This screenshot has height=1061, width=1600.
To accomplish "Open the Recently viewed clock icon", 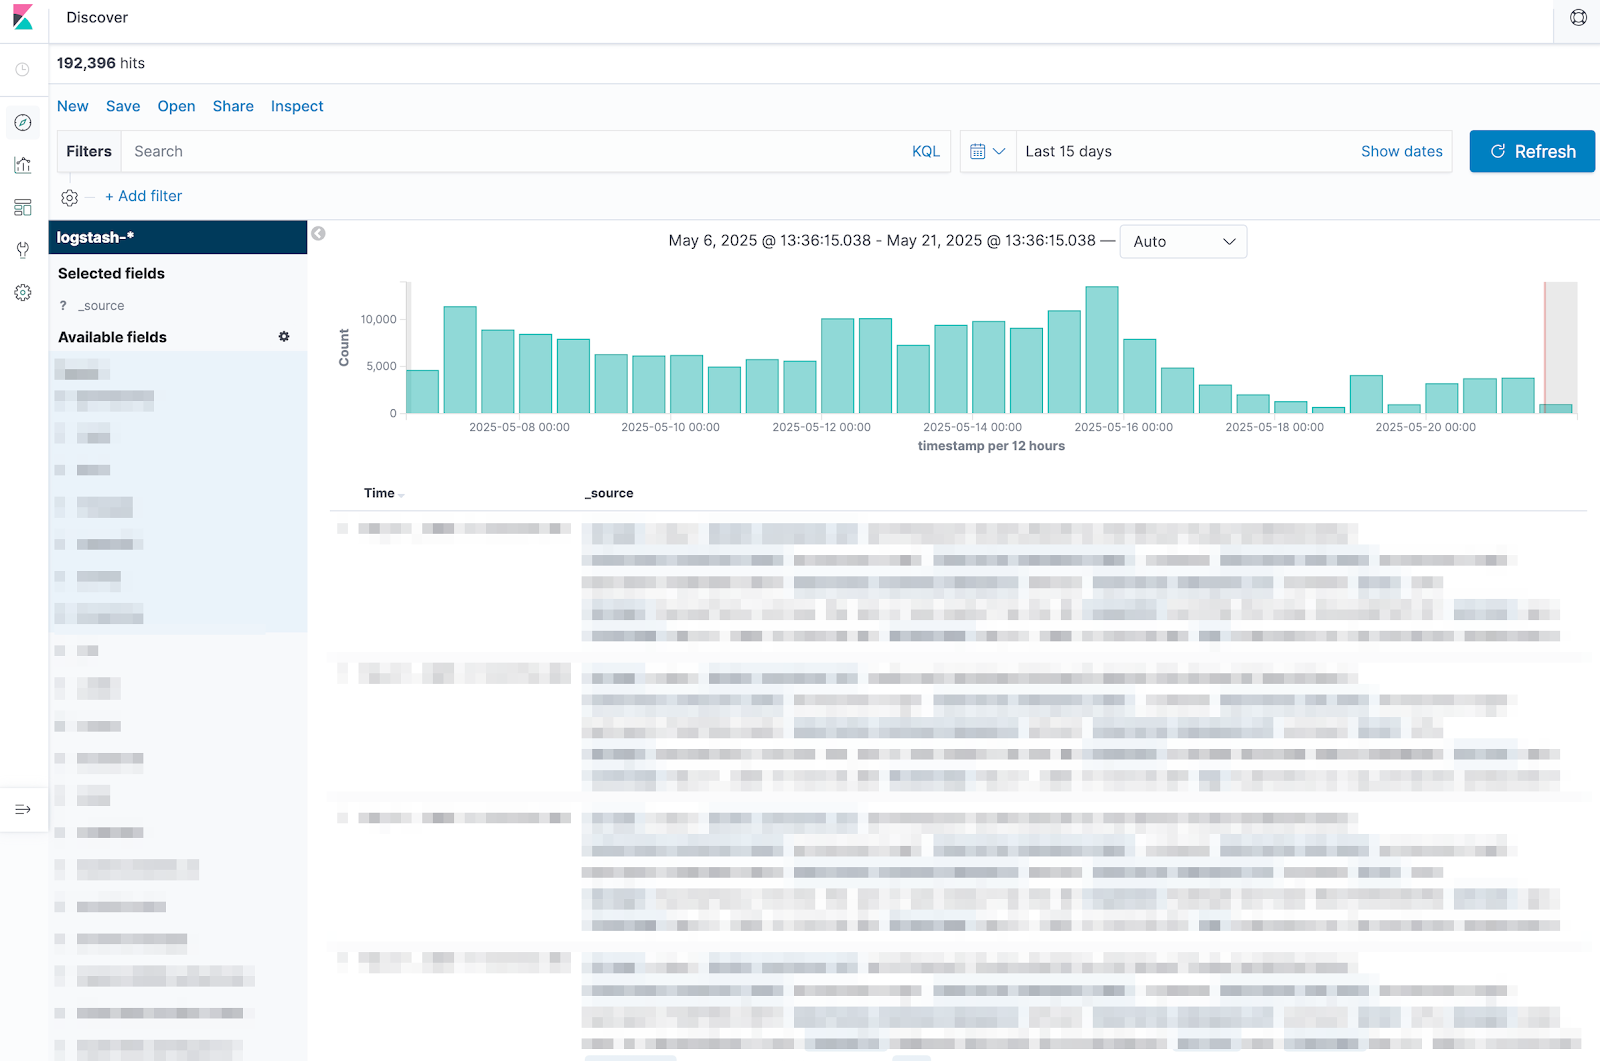I will 22,70.
